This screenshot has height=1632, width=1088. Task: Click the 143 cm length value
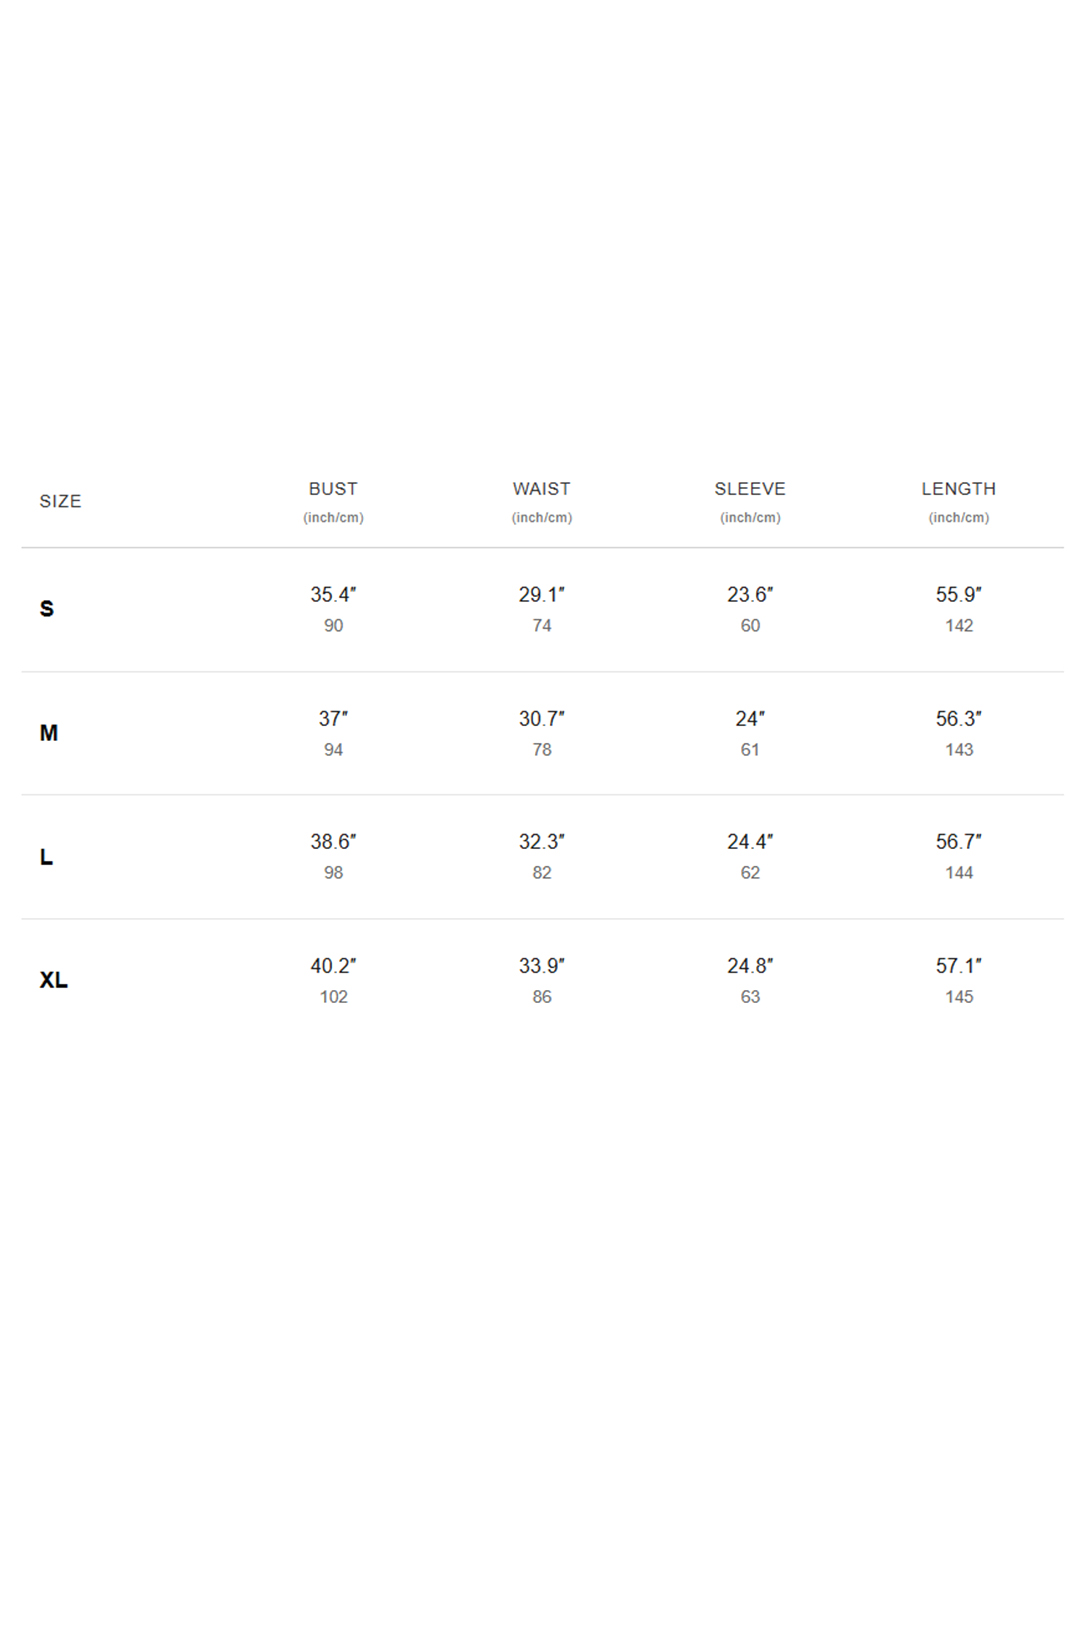click(959, 750)
